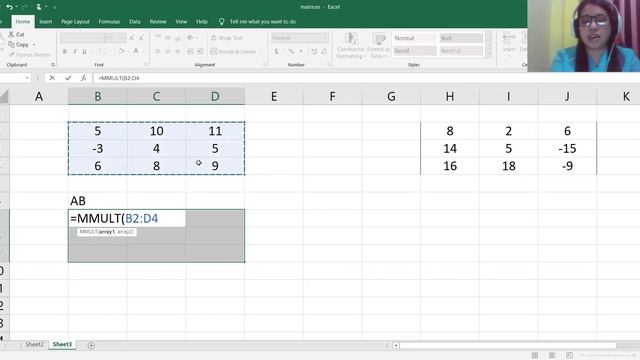Click the Undo arrow in title bar

(9, 7)
